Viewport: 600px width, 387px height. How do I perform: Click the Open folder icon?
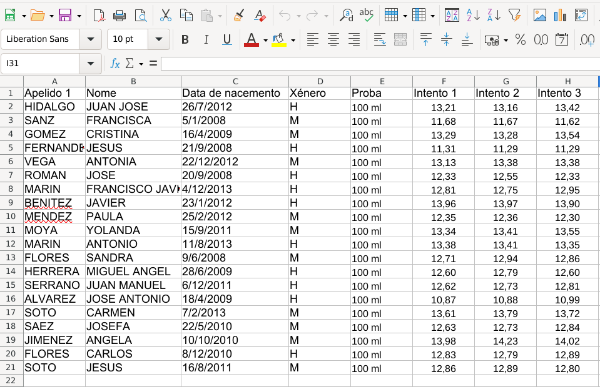coord(38,16)
